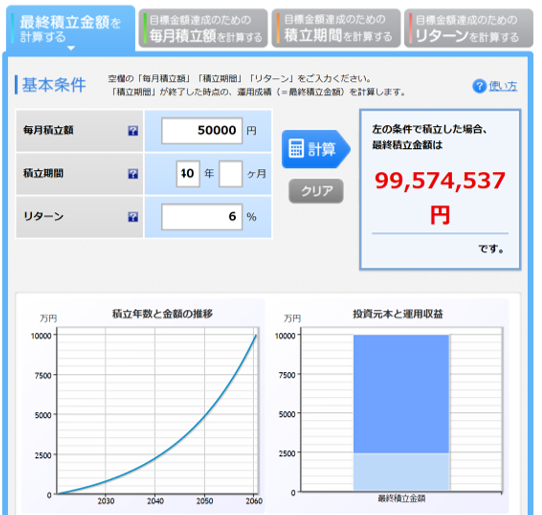Image resolution: width=542 pixels, height=515 pixels.
Task: Click the 積立年数と金額の推移 chart title
Action: 162,314
